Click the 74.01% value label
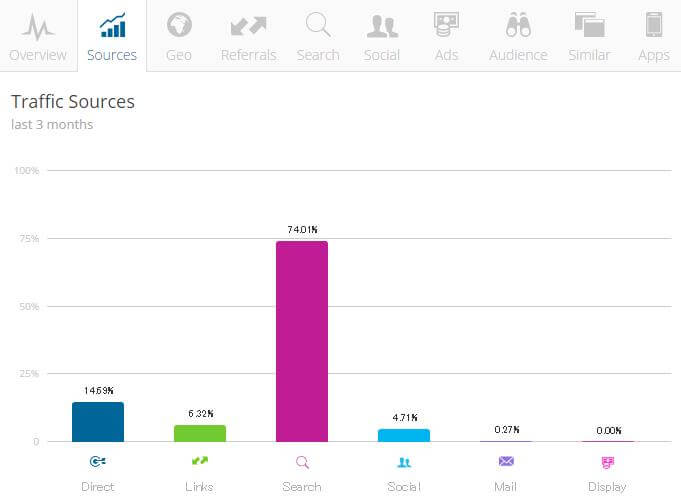681x500 pixels. pyautogui.click(x=302, y=229)
